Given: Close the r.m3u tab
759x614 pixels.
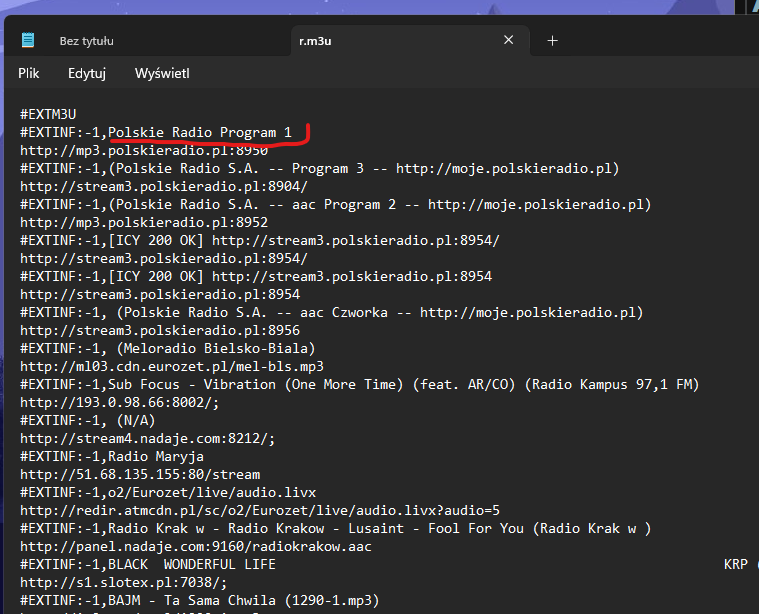Looking at the screenshot, I should (508, 40).
